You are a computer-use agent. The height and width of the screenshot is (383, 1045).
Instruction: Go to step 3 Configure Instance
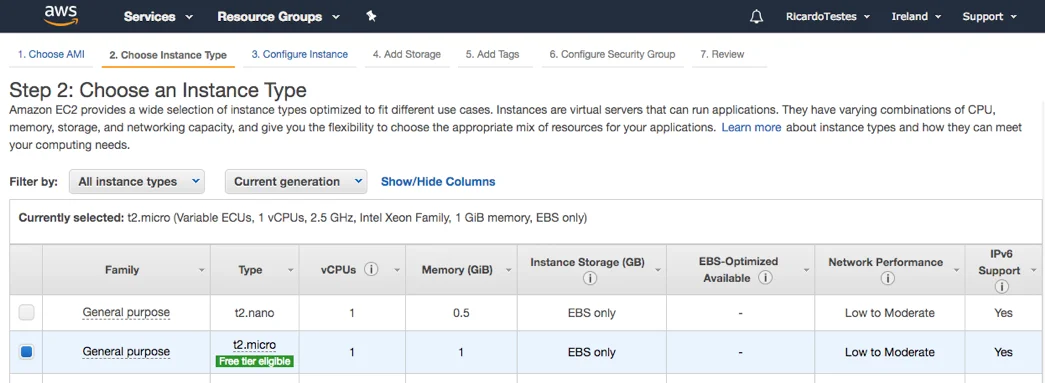point(299,55)
